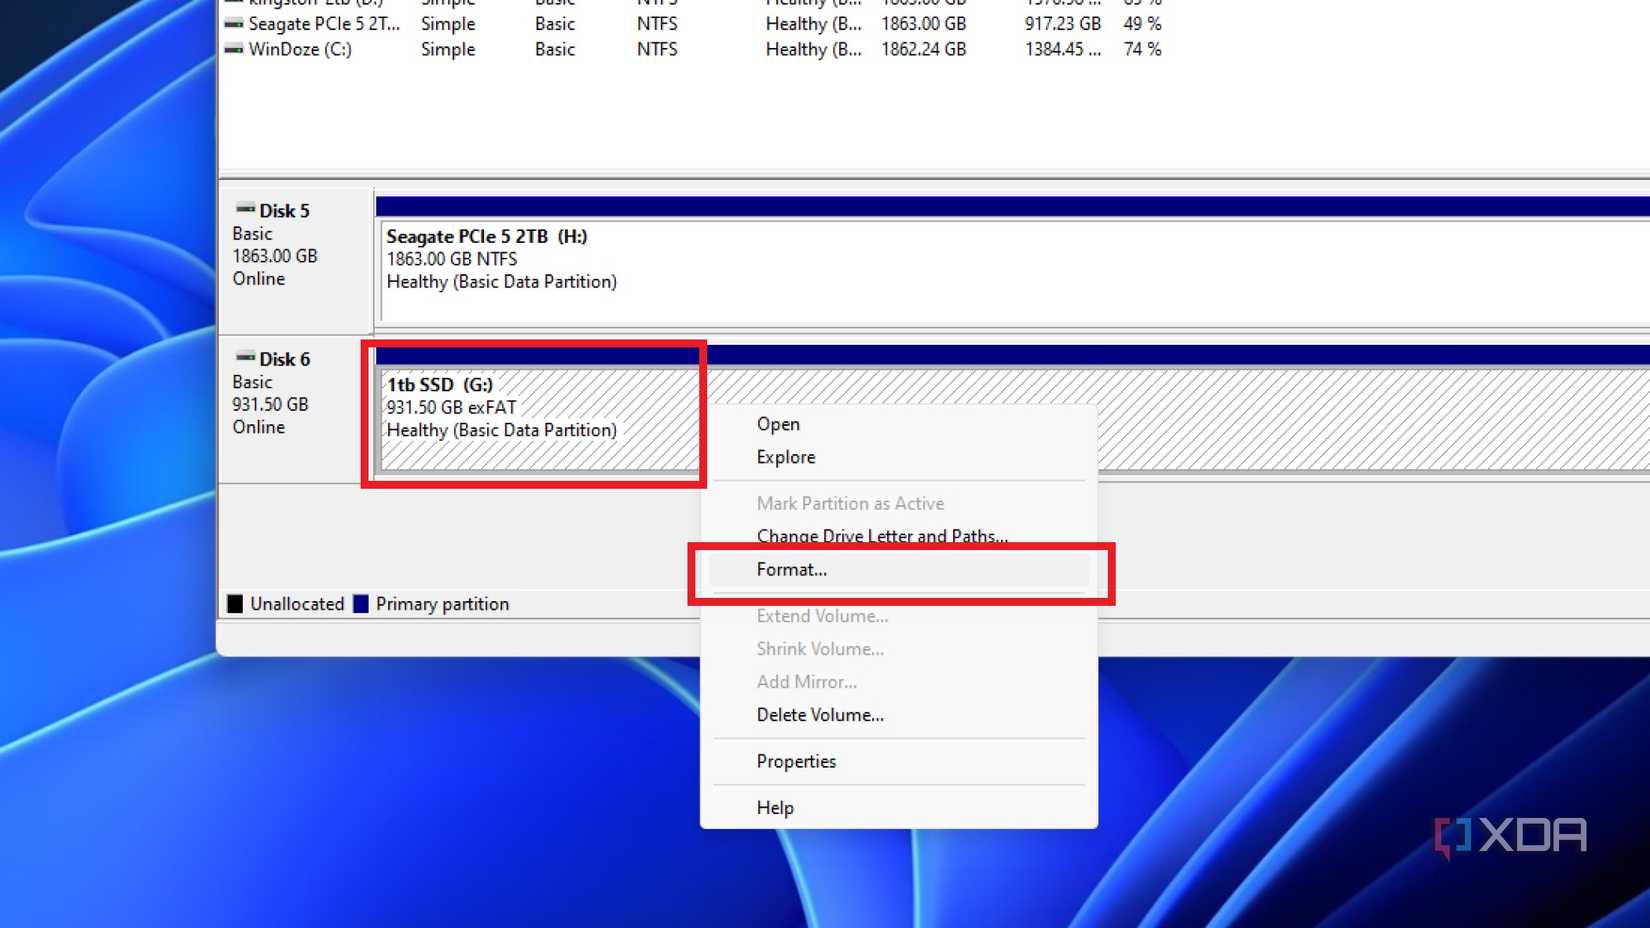The image size is (1650, 928).
Task: Select the Seagate PCIe 5 2TB (H:) partition
Action: click(1014, 270)
